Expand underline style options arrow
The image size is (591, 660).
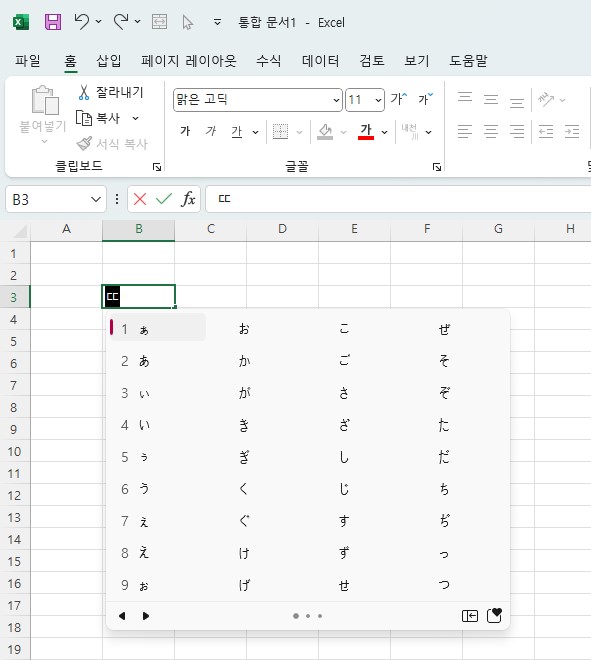256,132
